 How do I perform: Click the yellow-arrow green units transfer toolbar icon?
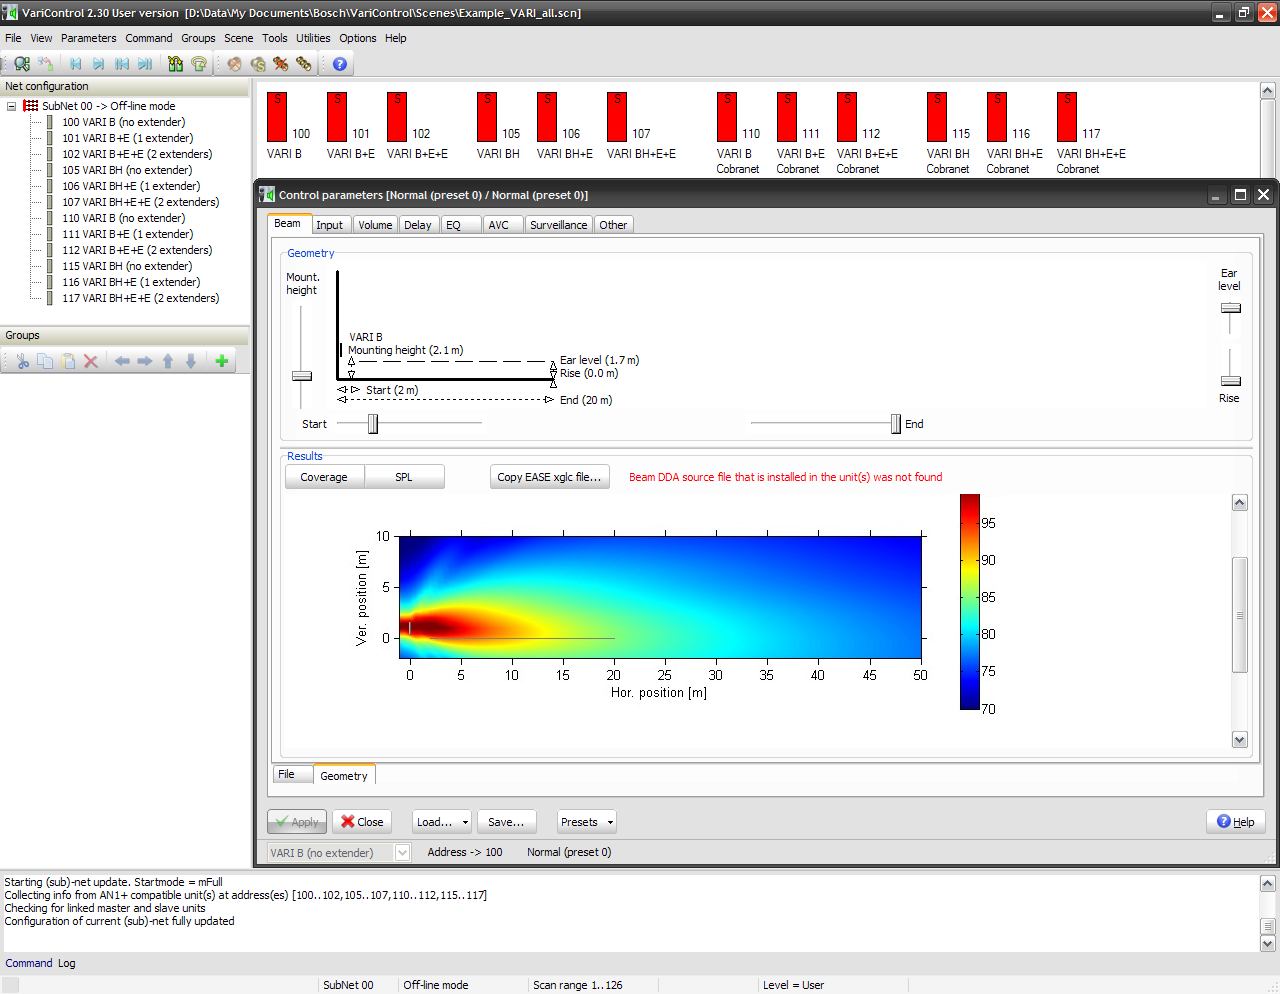tap(176, 64)
